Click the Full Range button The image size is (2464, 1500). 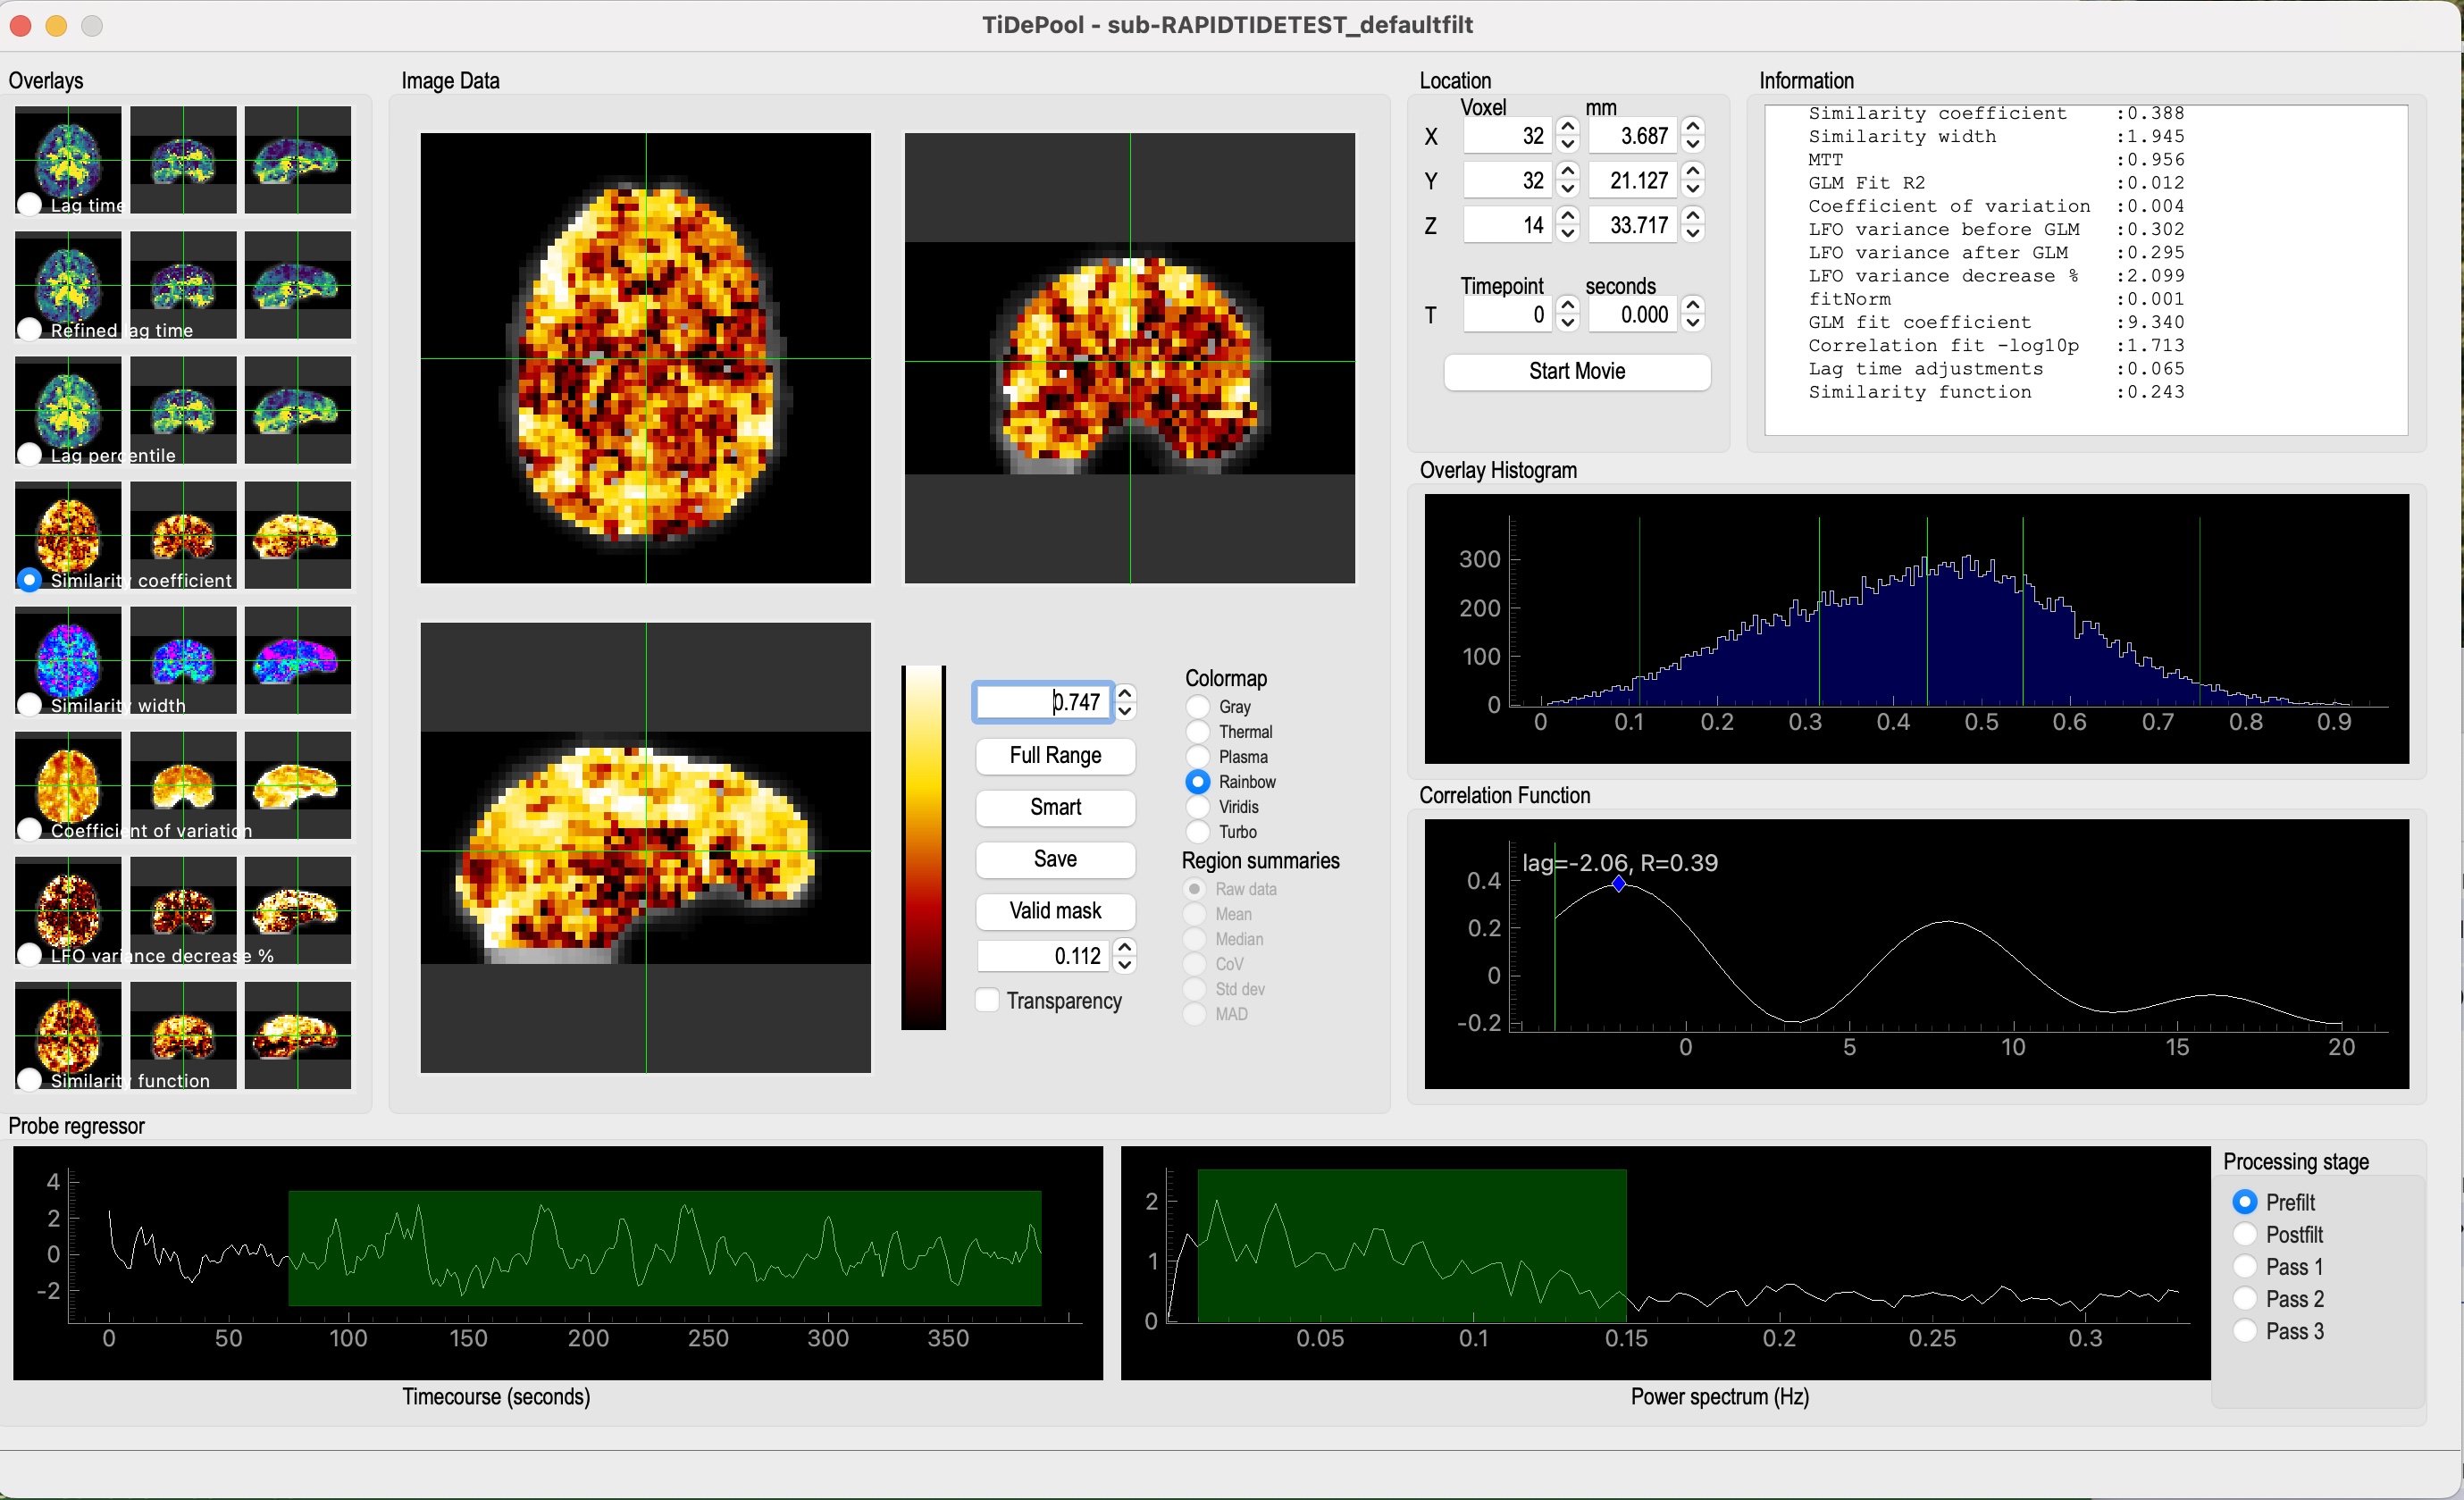click(x=1055, y=756)
